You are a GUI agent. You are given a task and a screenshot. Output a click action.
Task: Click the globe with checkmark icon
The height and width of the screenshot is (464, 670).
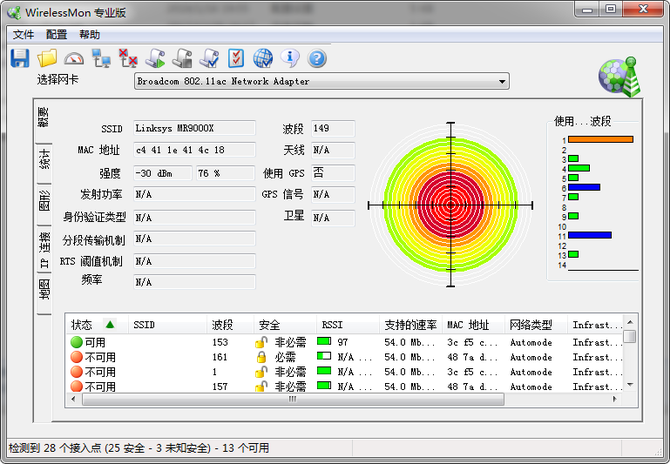(263, 58)
